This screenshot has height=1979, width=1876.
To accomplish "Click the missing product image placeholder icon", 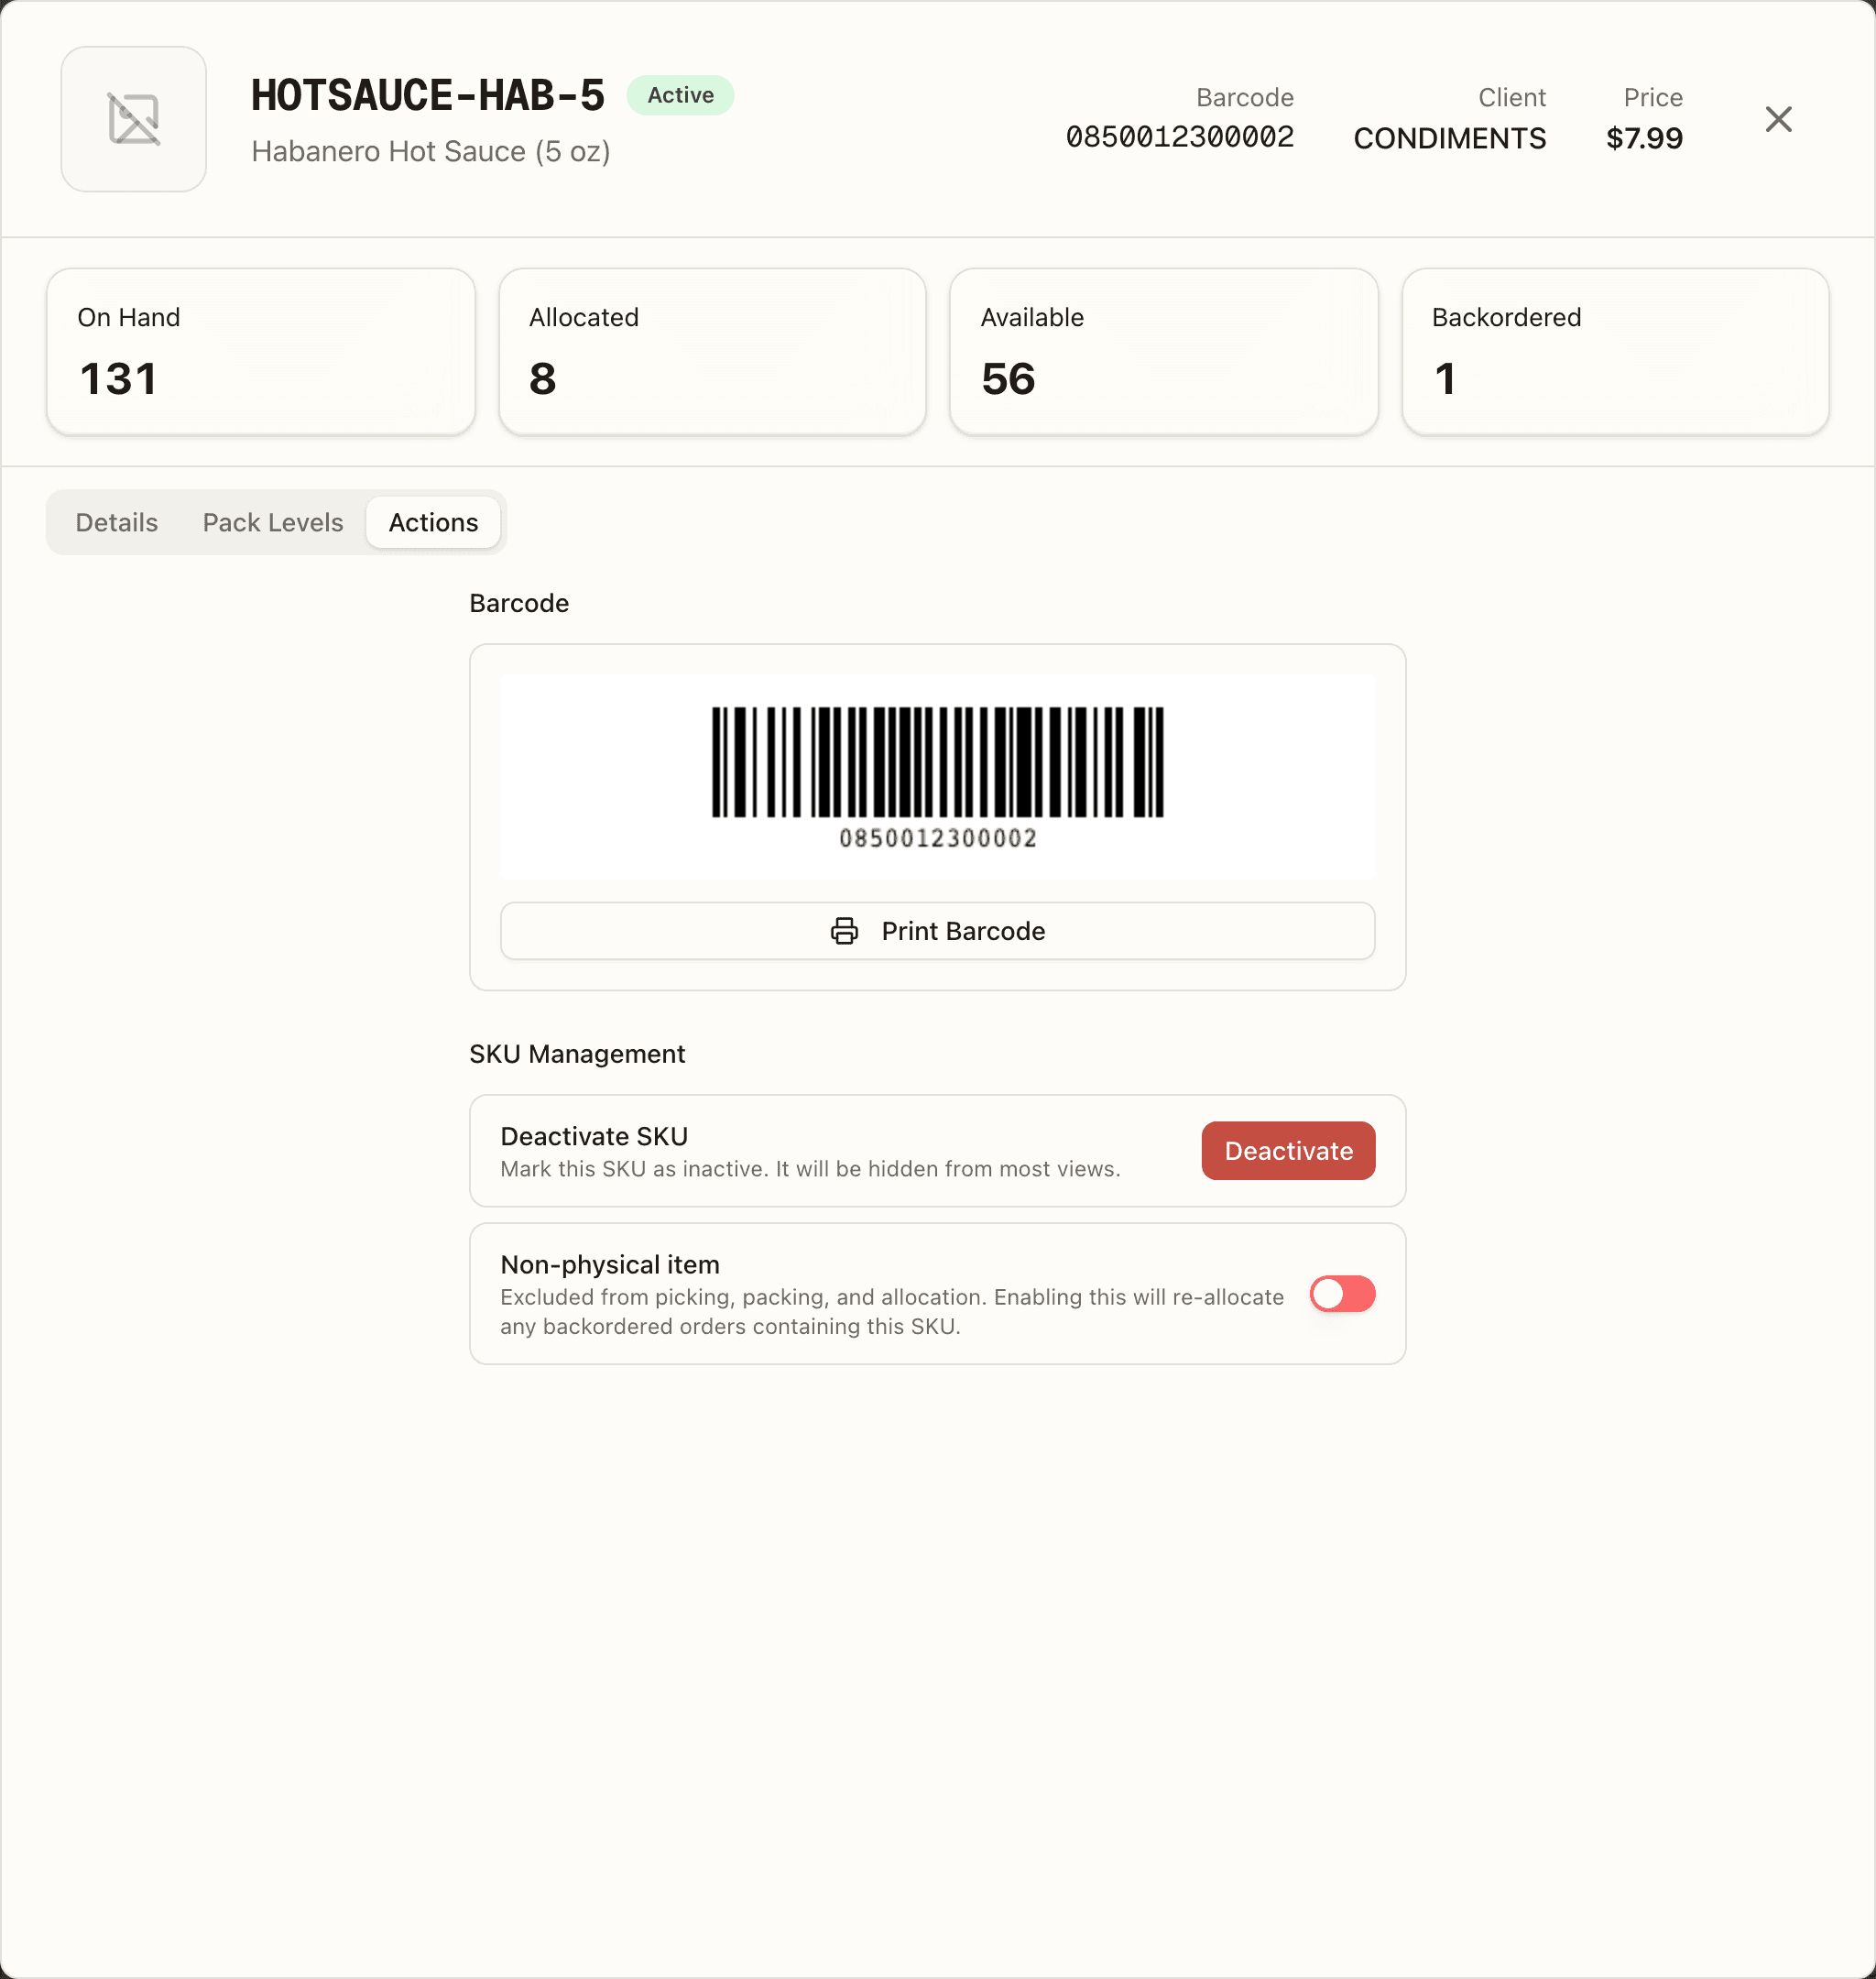I will coord(133,119).
